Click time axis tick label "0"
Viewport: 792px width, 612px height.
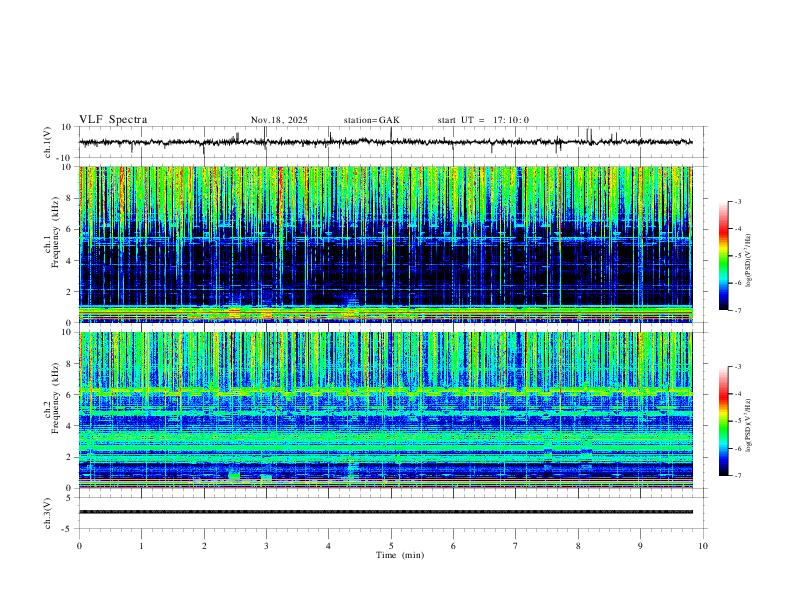79,546
